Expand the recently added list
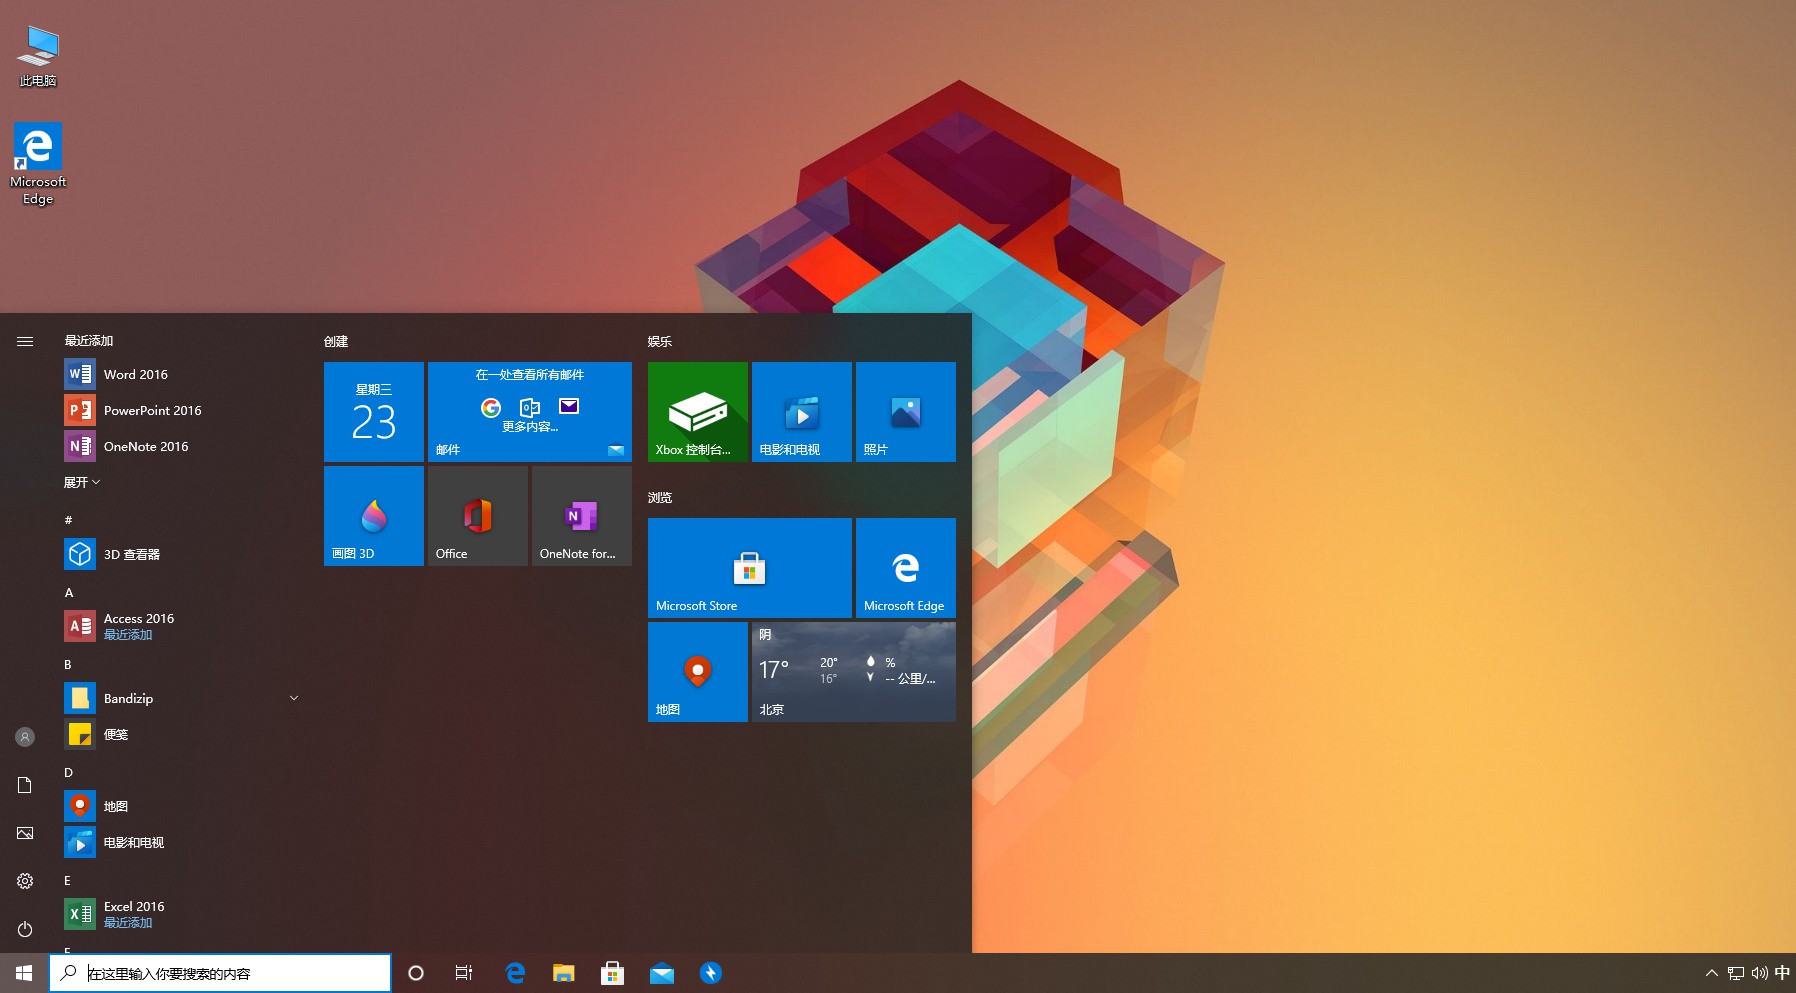This screenshot has width=1796, height=993. coord(82,482)
